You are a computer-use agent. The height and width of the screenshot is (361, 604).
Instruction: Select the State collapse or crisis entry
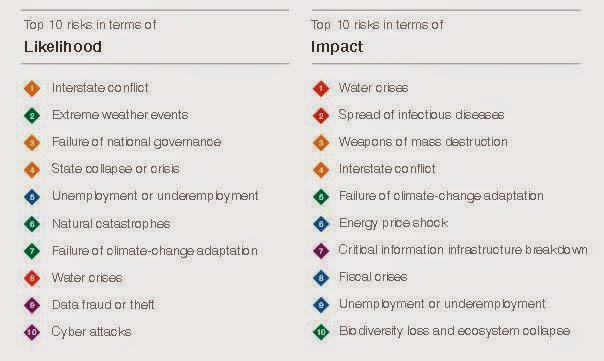coord(115,169)
